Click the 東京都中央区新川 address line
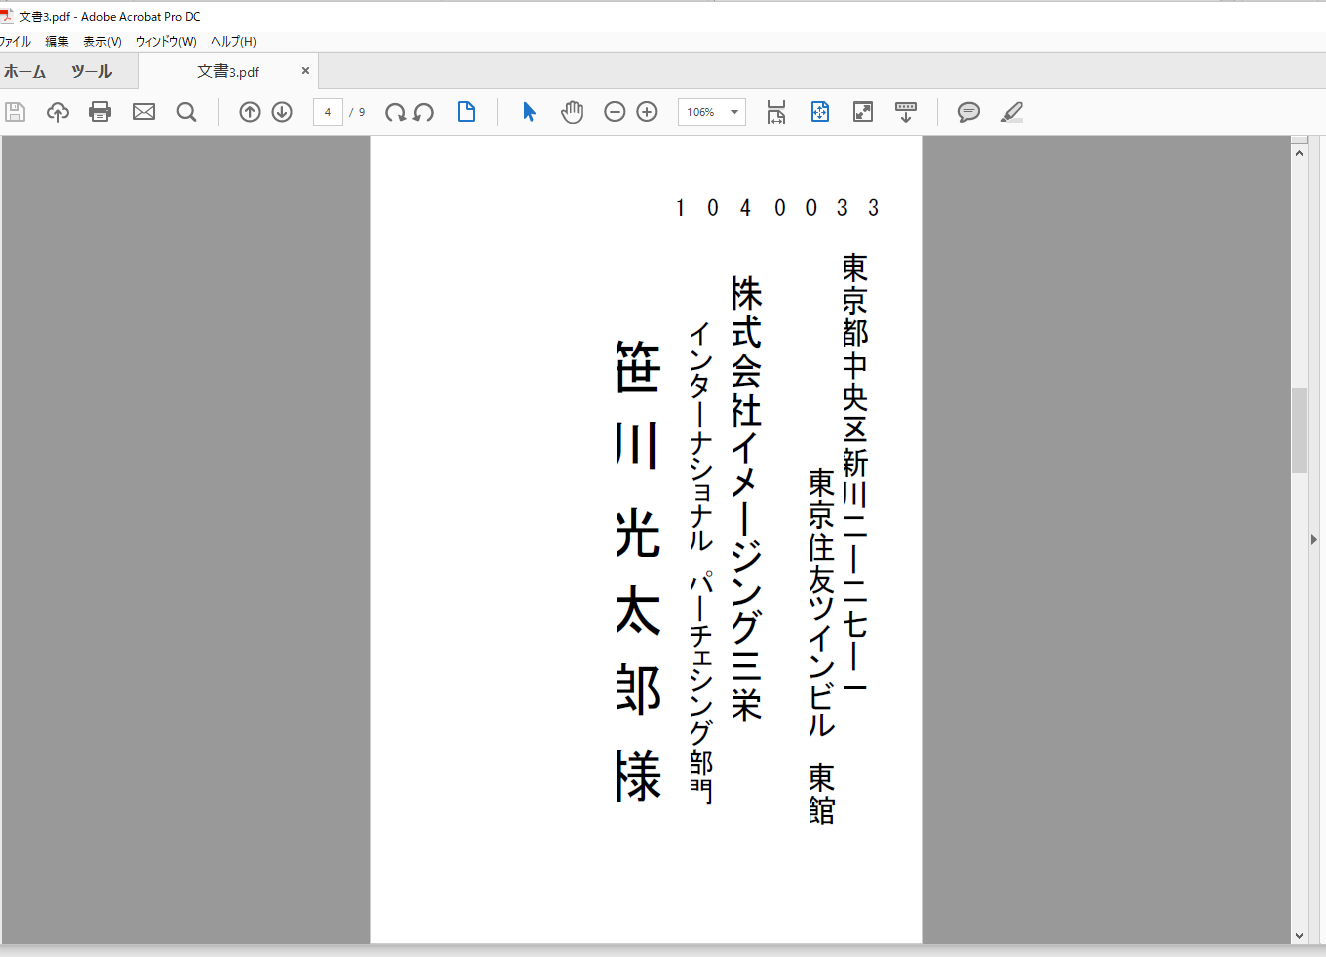This screenshot has width=1326, height=957. point(855,473)
